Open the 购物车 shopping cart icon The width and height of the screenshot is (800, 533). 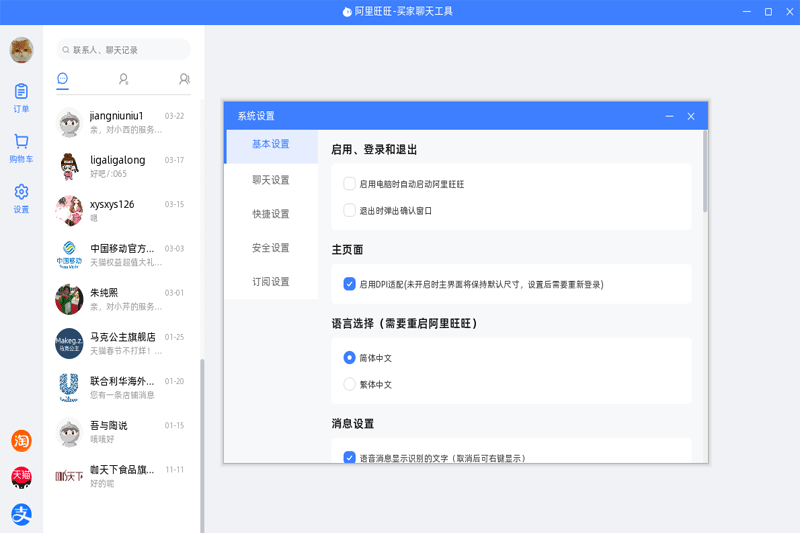(21, 148)
